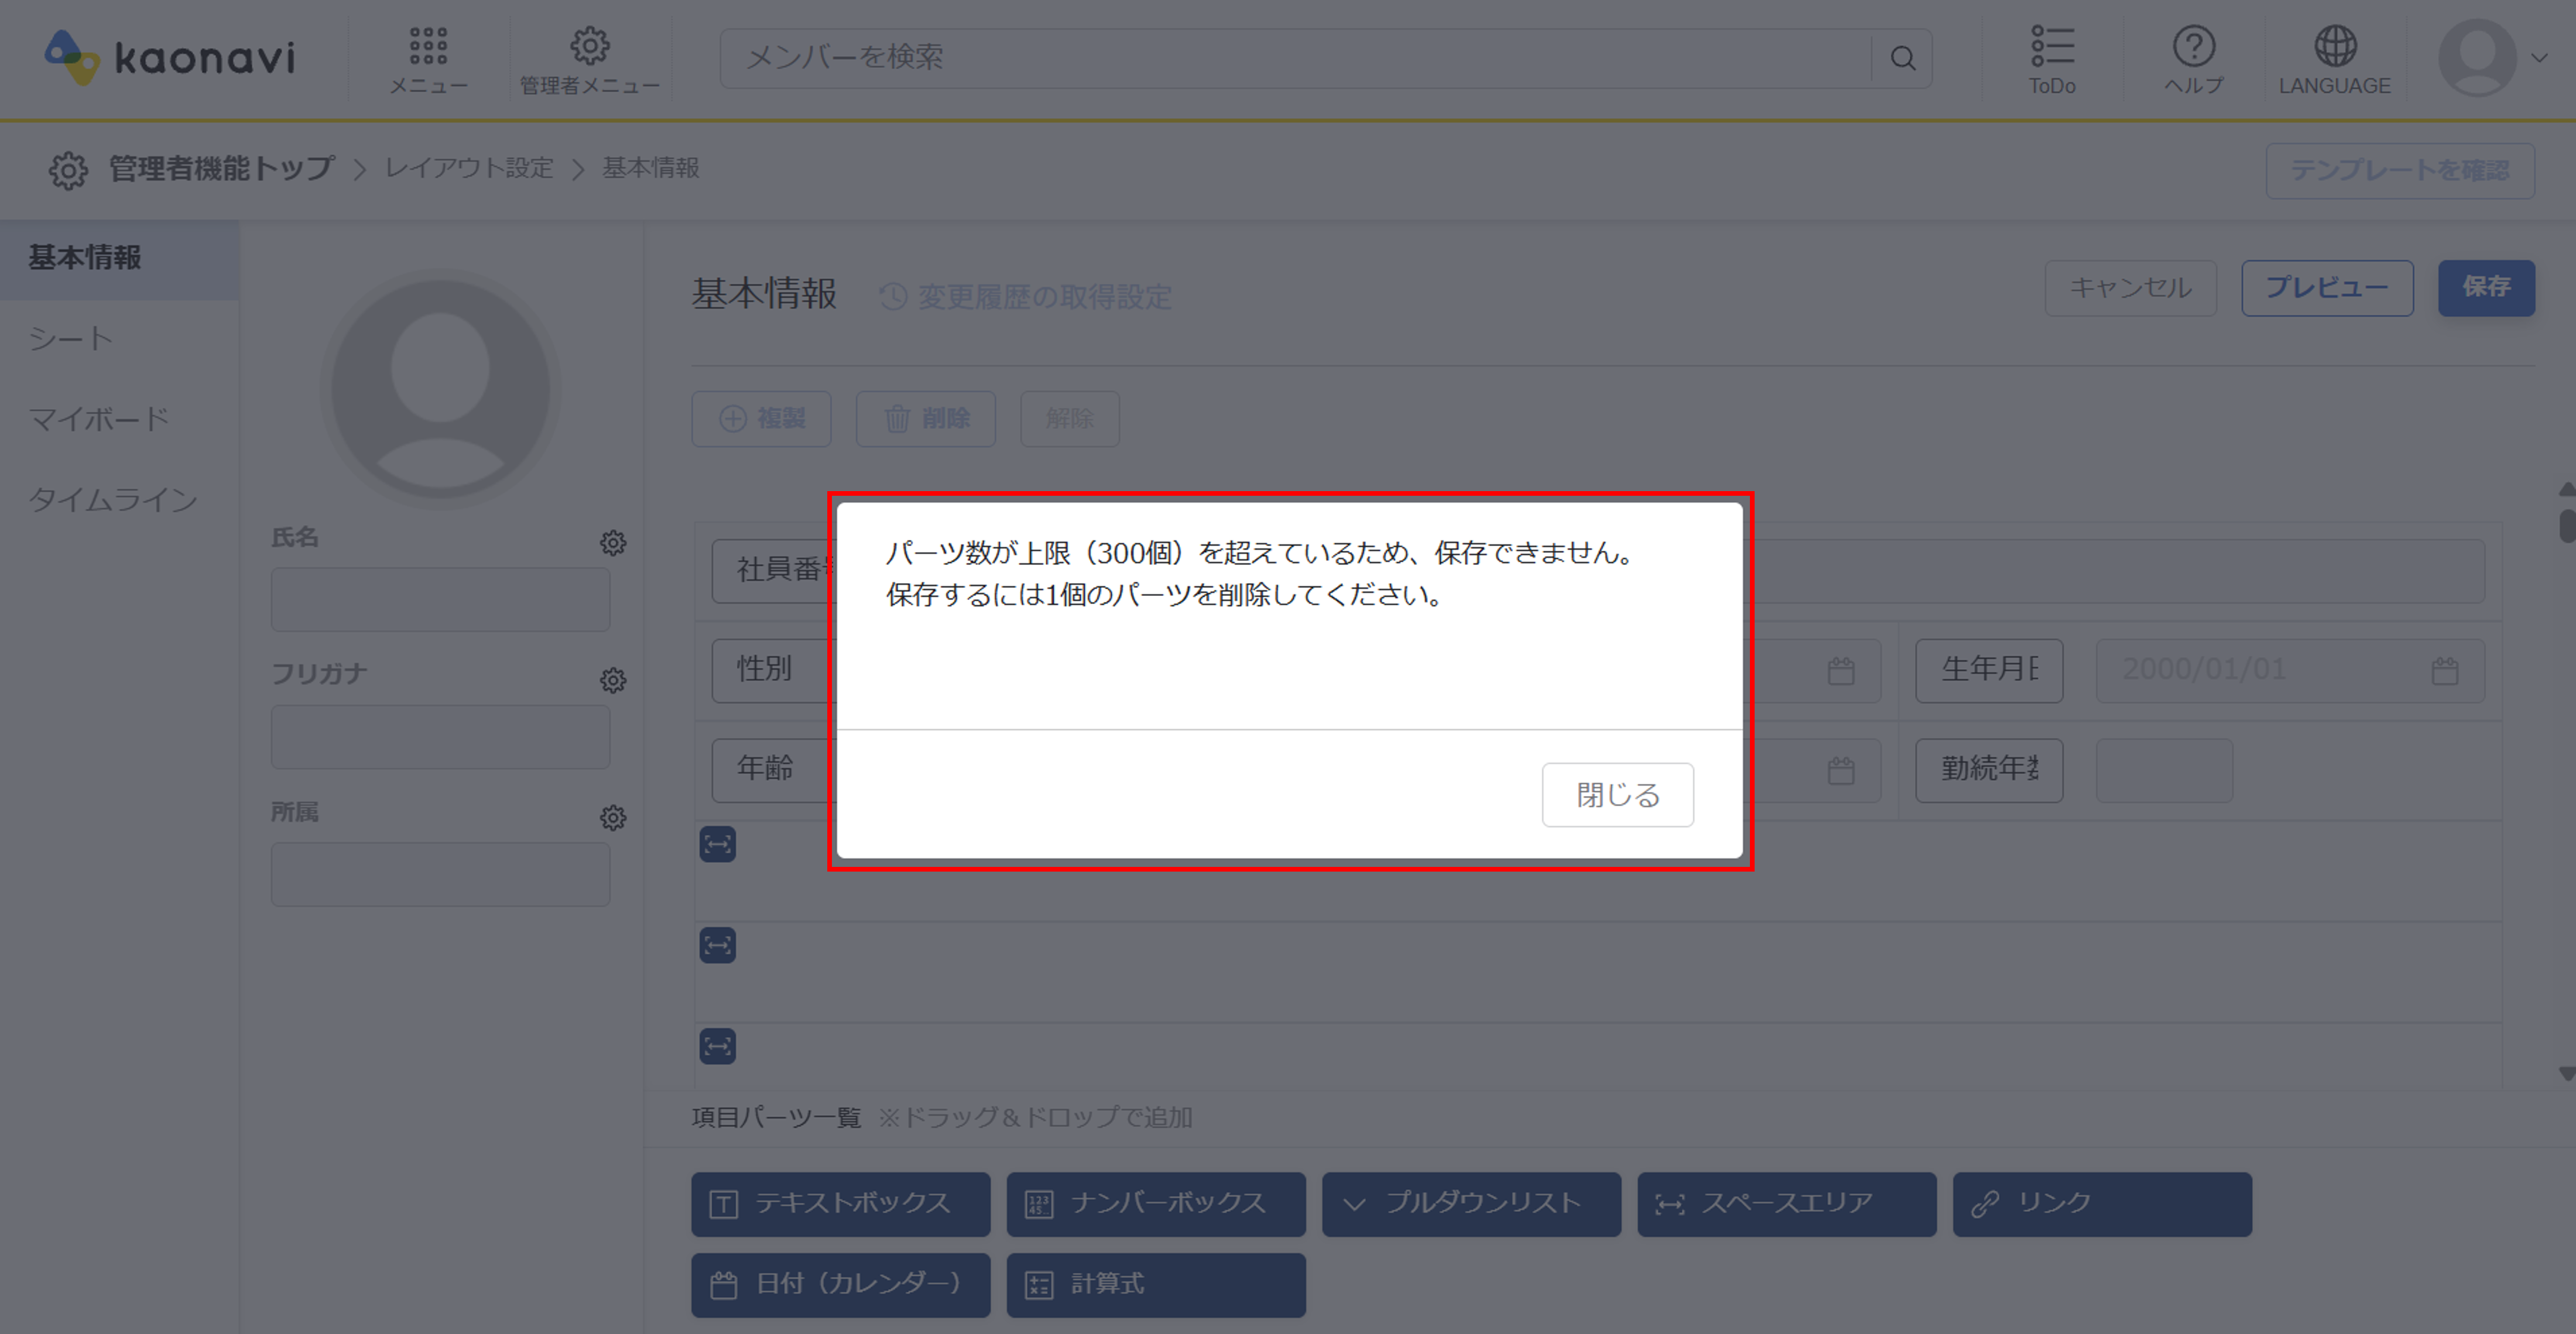
Task: Select the 年齢 label part
Action: pos(771,770)
